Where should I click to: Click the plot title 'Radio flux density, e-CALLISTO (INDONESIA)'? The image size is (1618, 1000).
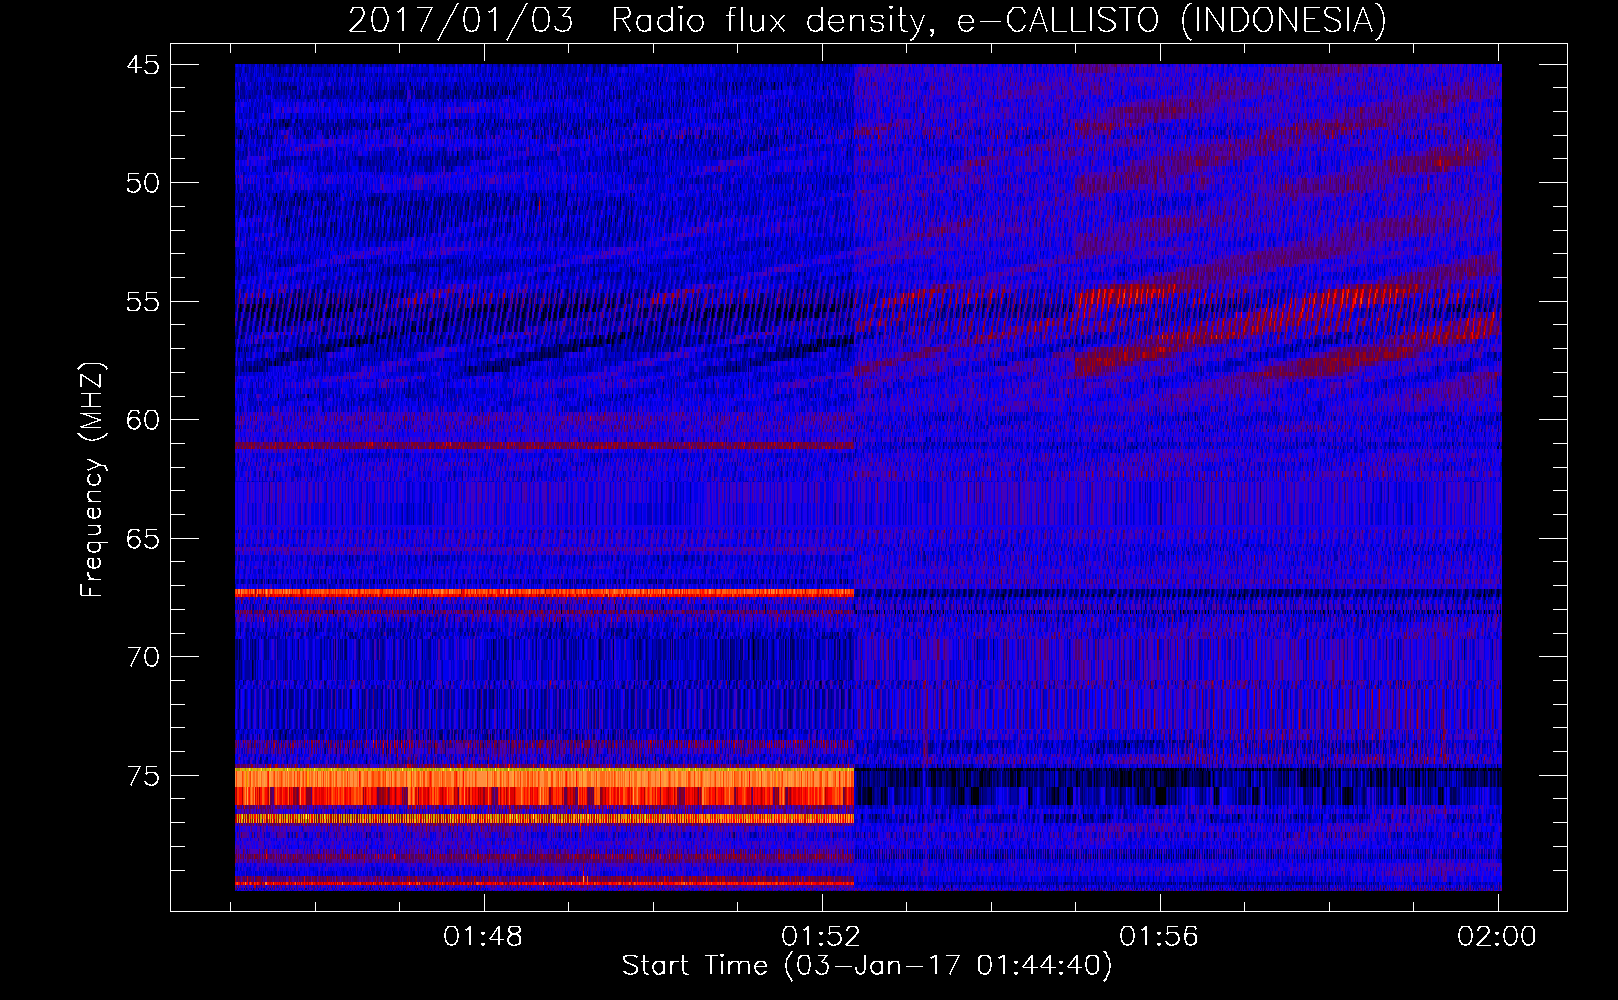(998, 20)
